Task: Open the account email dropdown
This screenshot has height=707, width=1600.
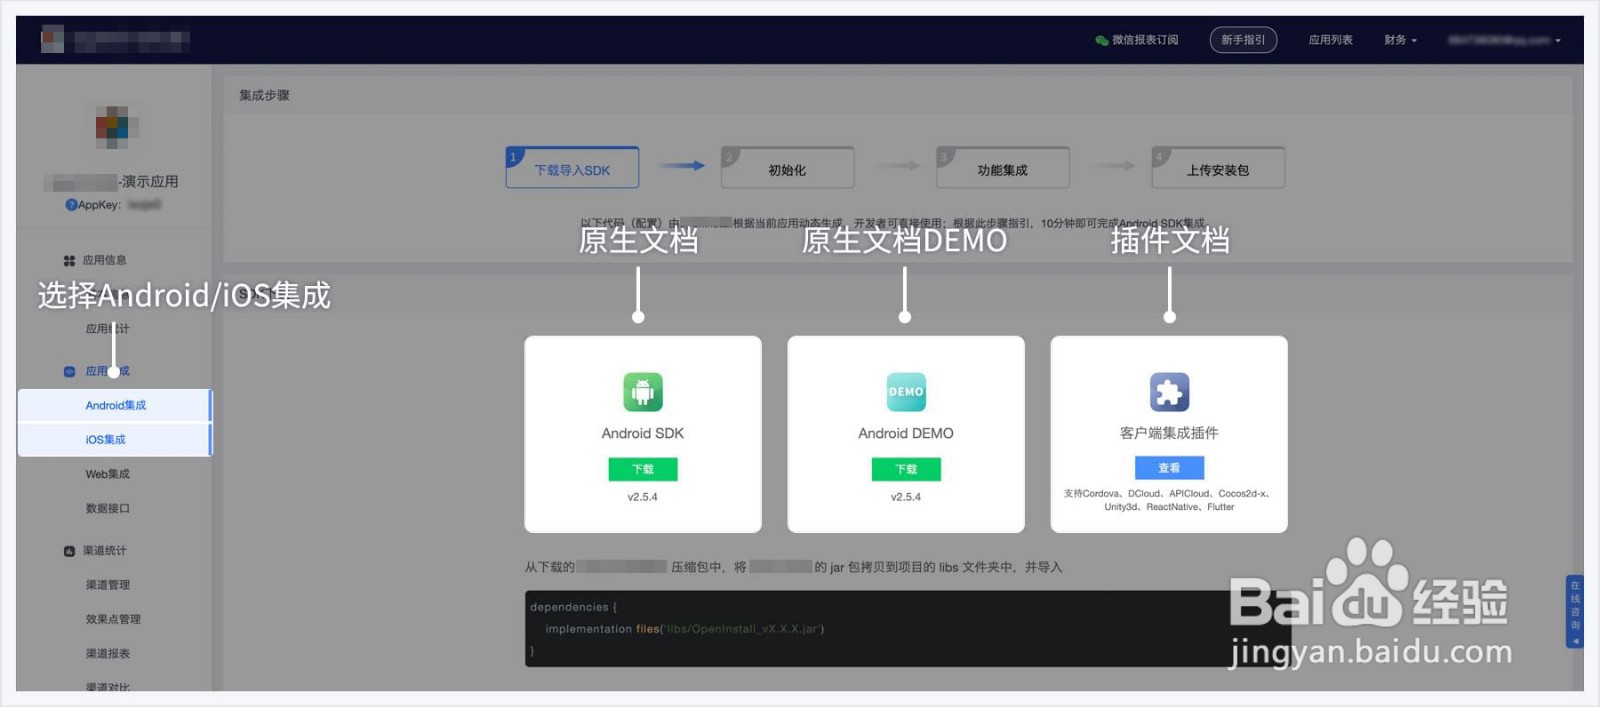Action: click(x=1504, y=40)
